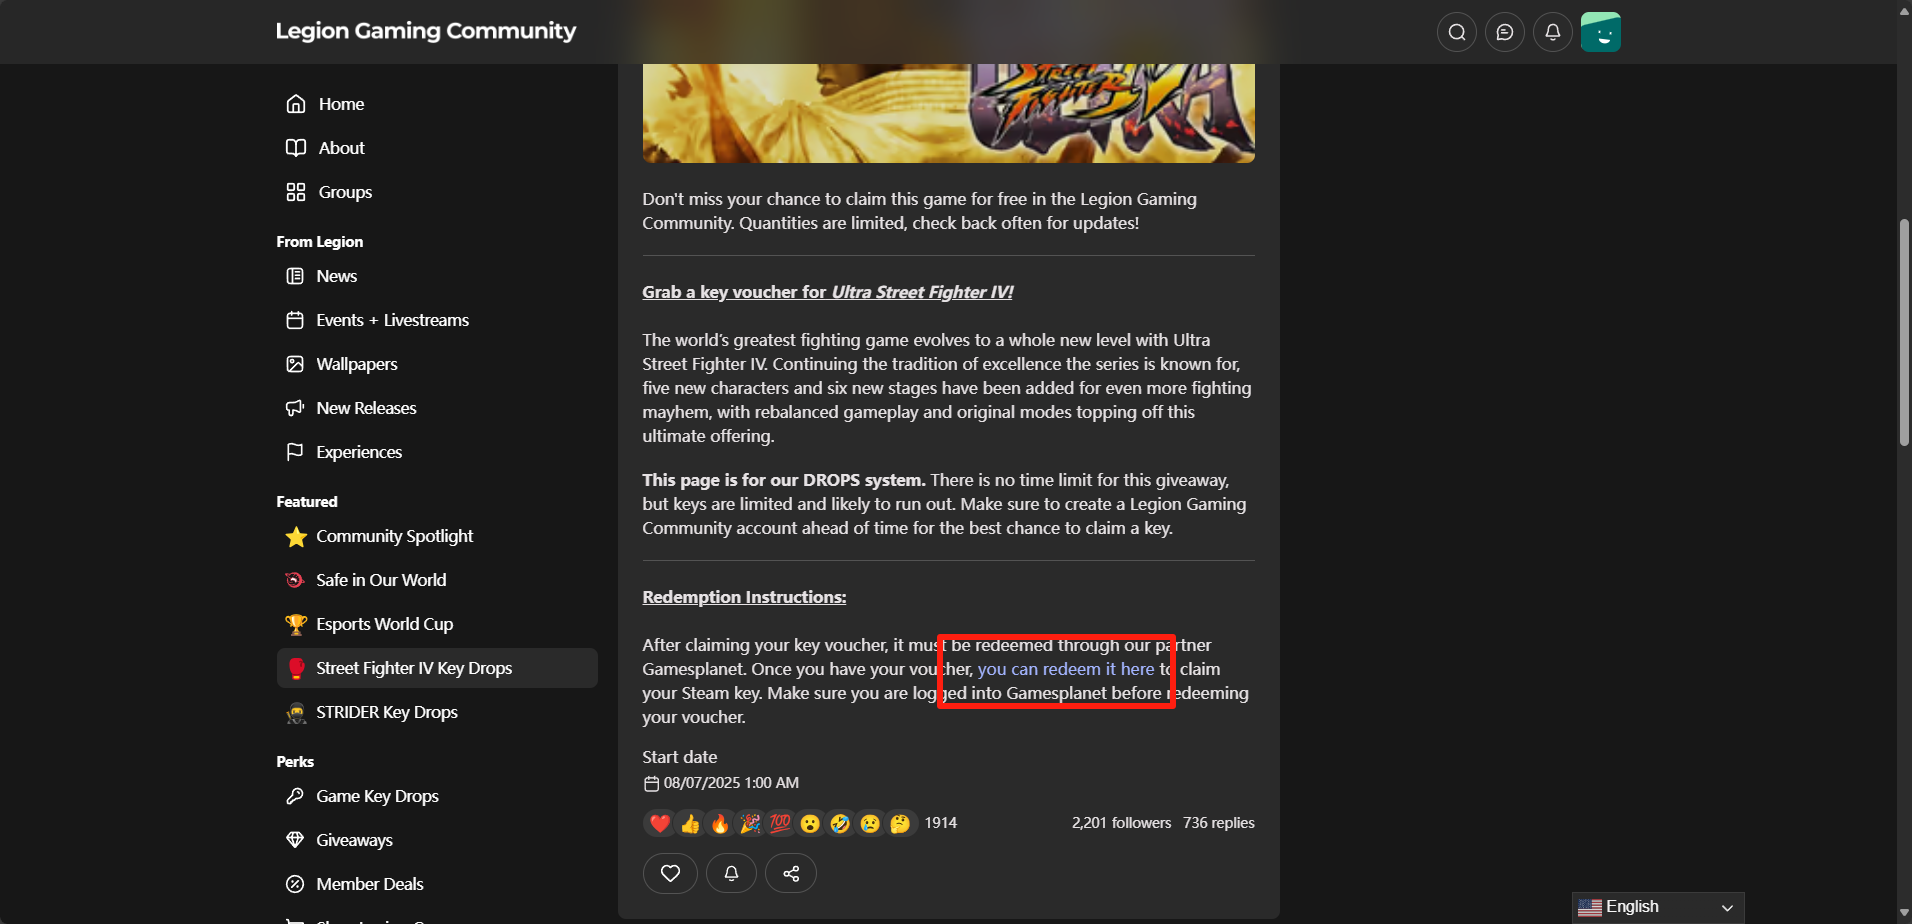Image resolution: width=1912 pixels, height=924 pixels.
Task: Select the thinking face reaction emoji
Action: coord(900,823)
